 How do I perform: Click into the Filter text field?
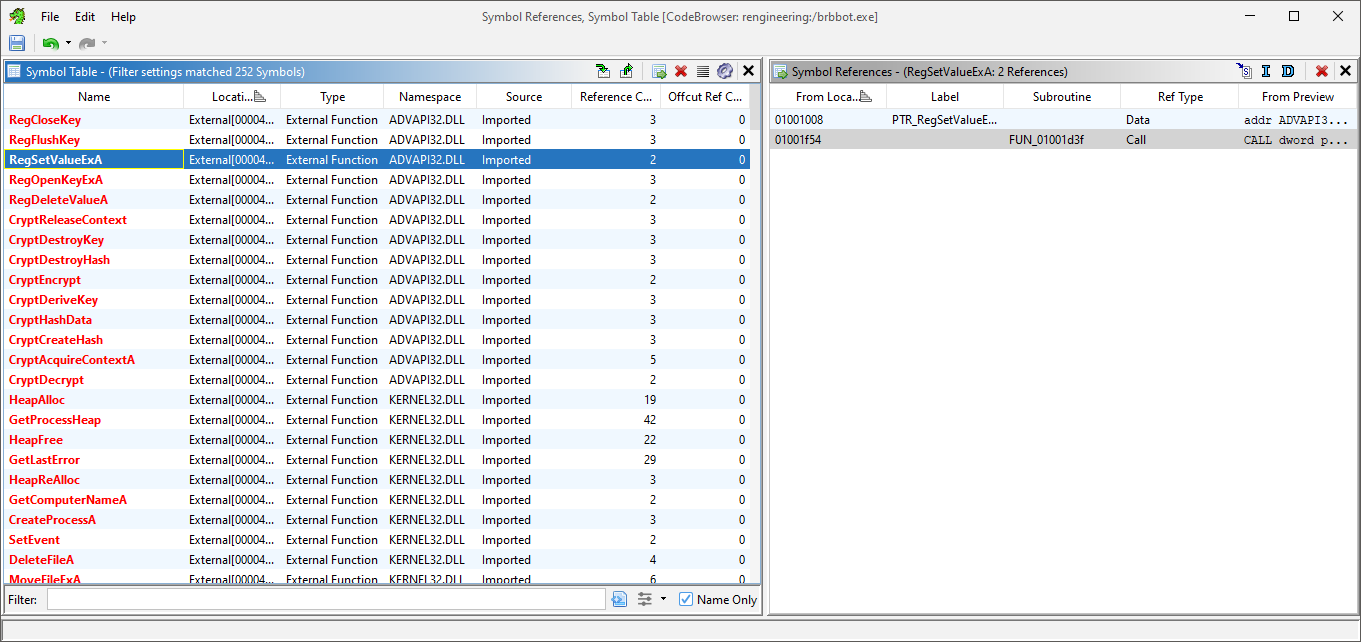(x=325, y=599)
